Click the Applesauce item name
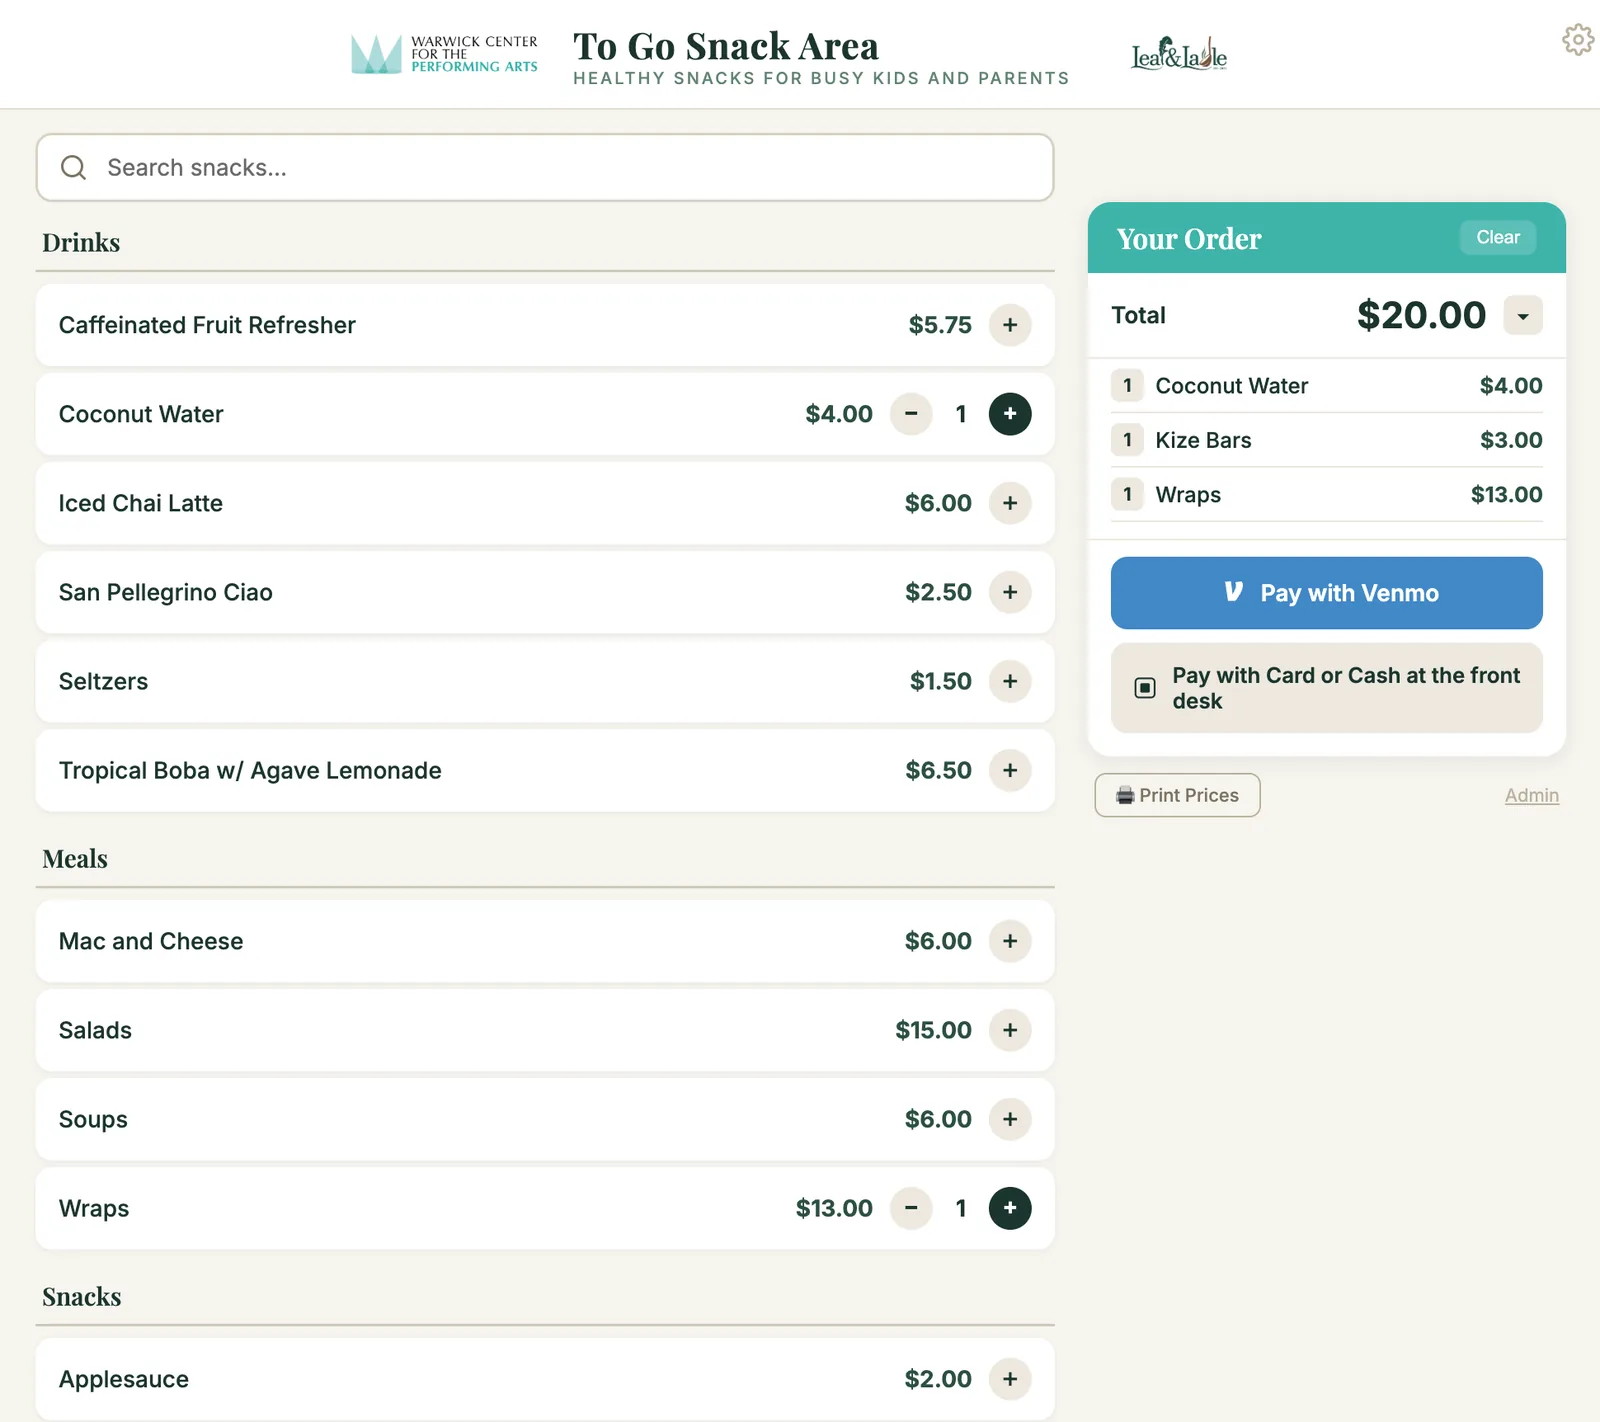 click(x=124, y=1379)
